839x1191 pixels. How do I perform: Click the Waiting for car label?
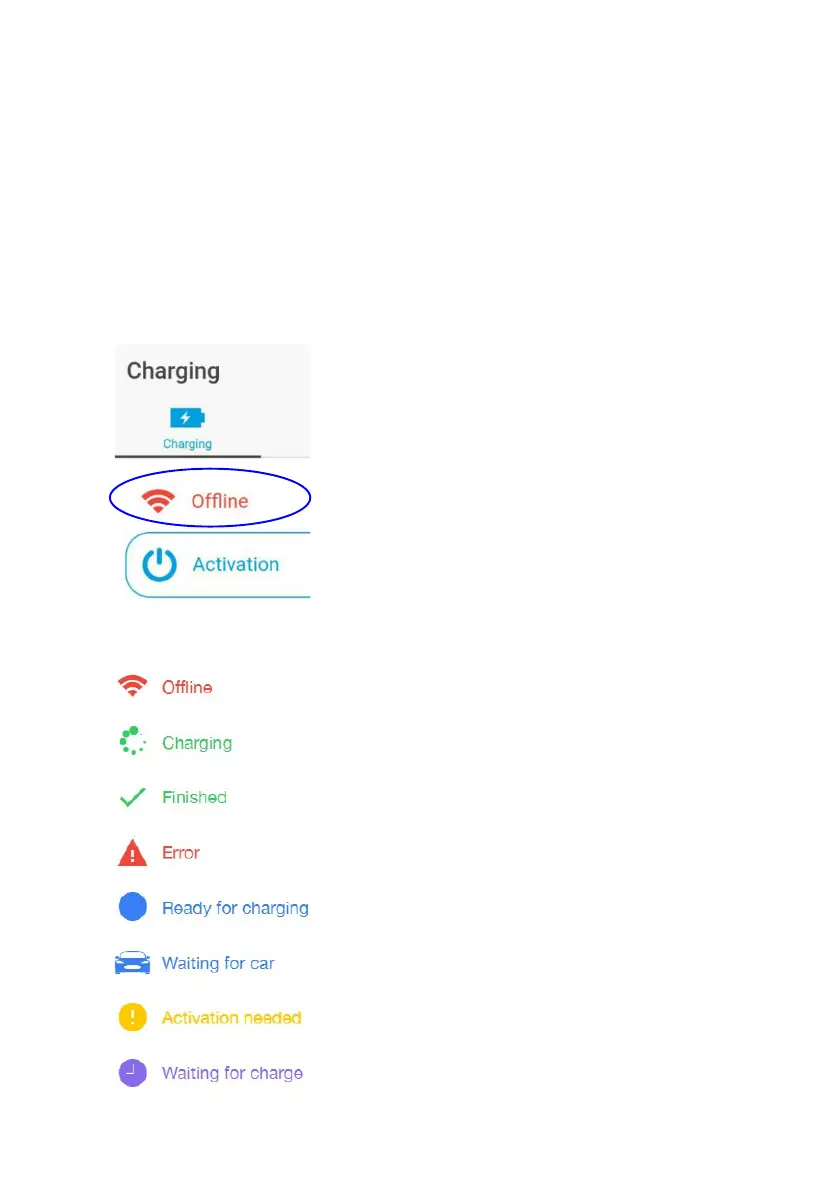coord(218,963)
